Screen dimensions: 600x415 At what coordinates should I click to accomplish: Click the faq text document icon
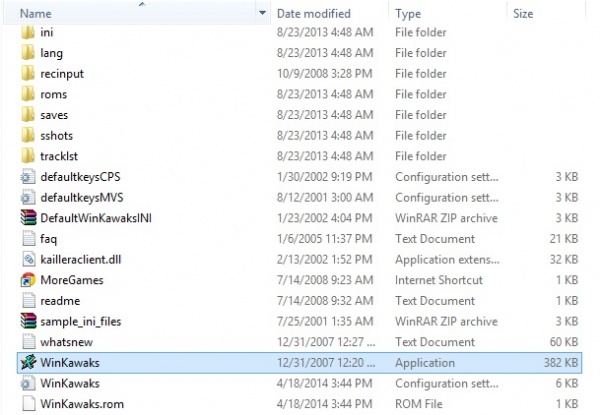[28, 239]
